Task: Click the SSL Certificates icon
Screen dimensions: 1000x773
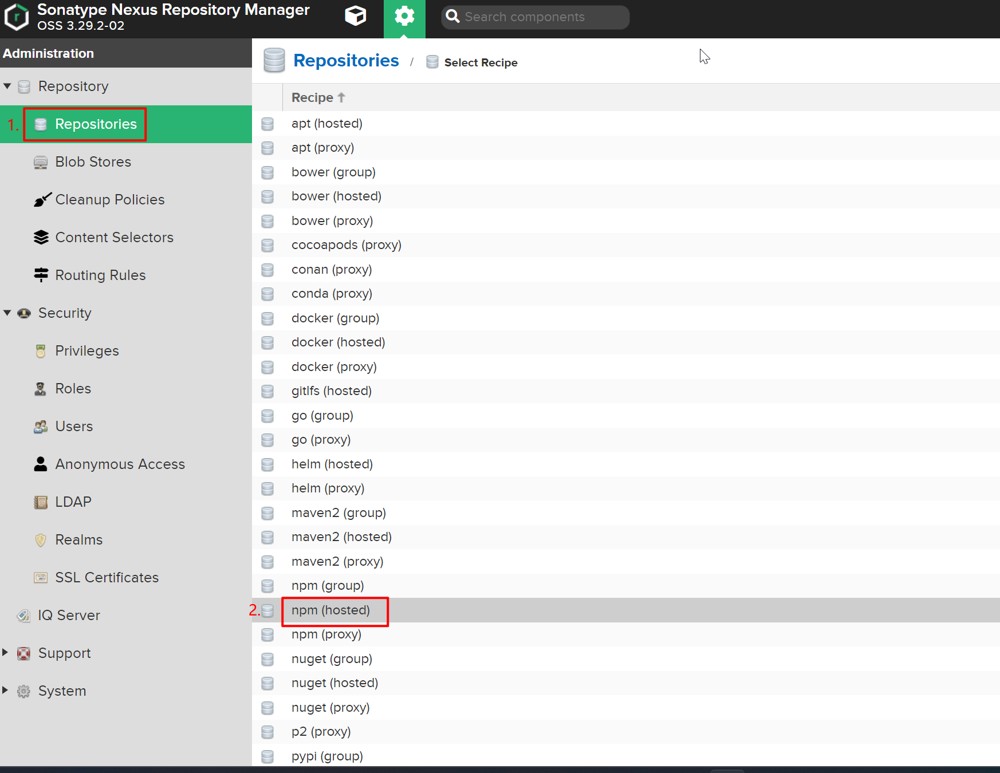Action: pos(40,577)
